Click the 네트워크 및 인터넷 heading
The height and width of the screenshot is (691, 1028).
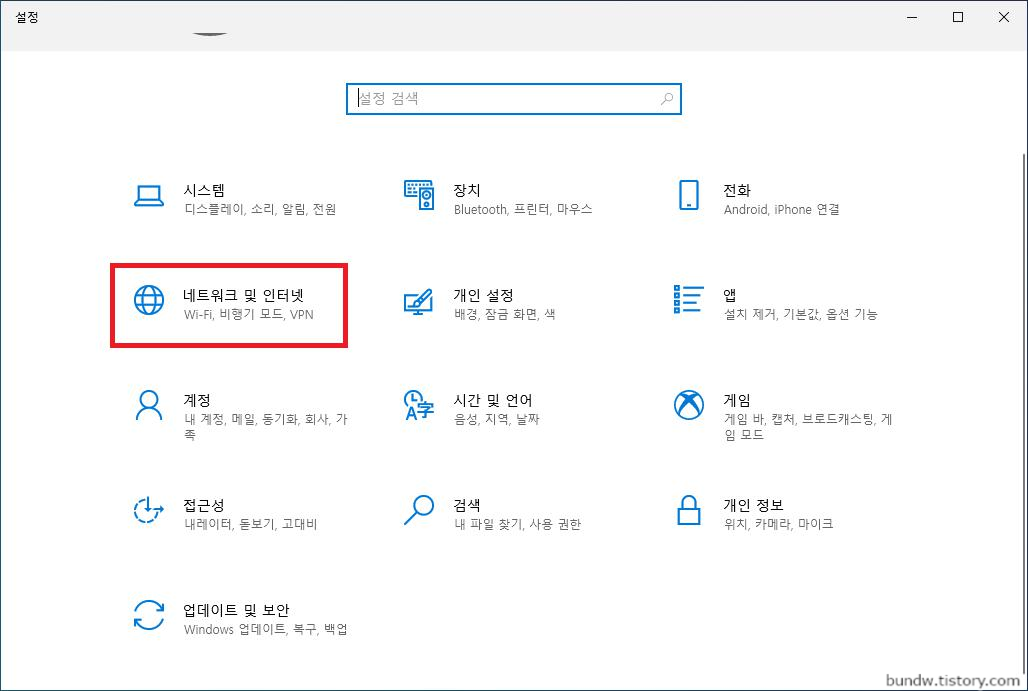(x=243, y=295)
